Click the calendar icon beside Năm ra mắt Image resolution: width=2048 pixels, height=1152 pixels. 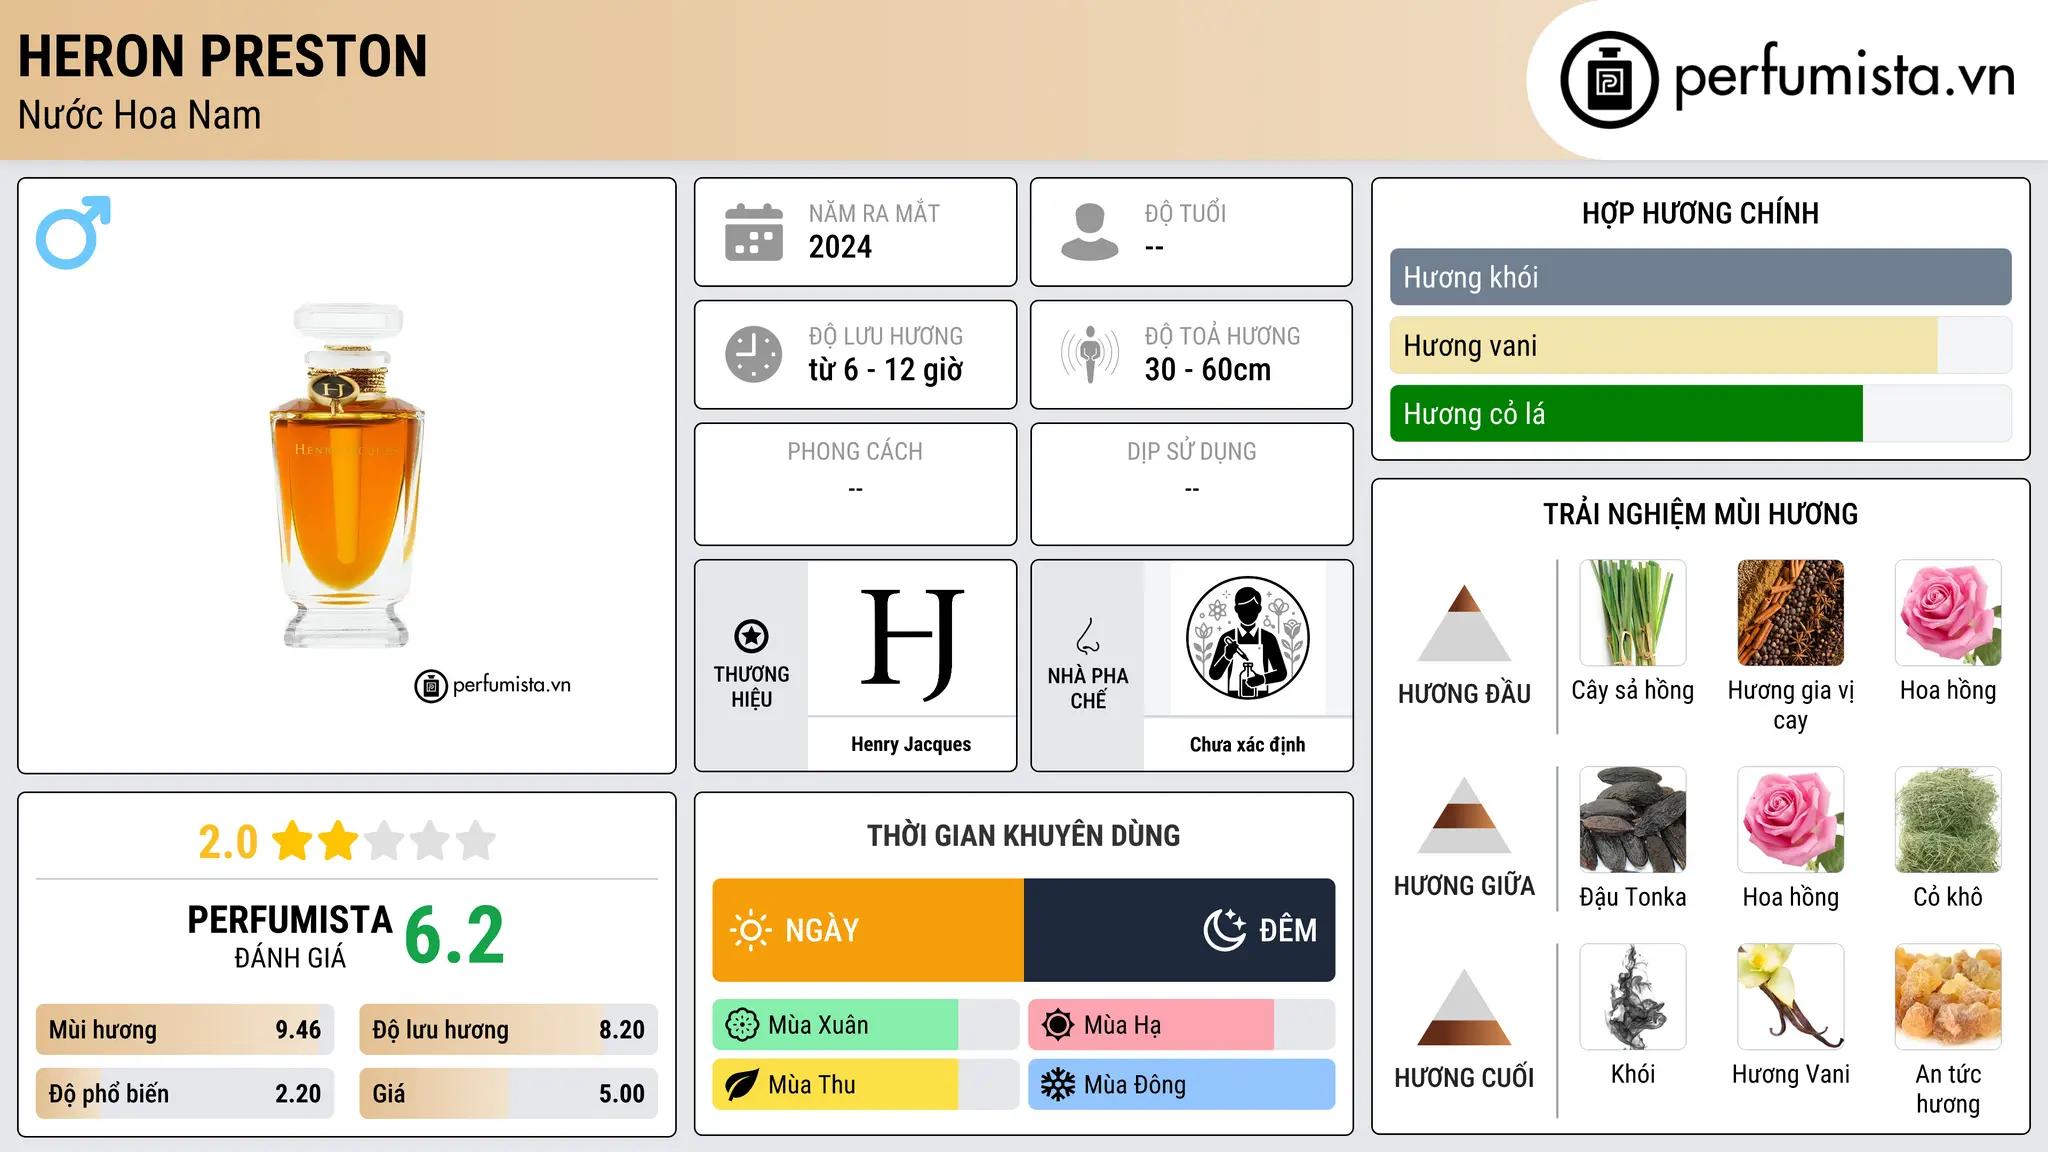754,232
